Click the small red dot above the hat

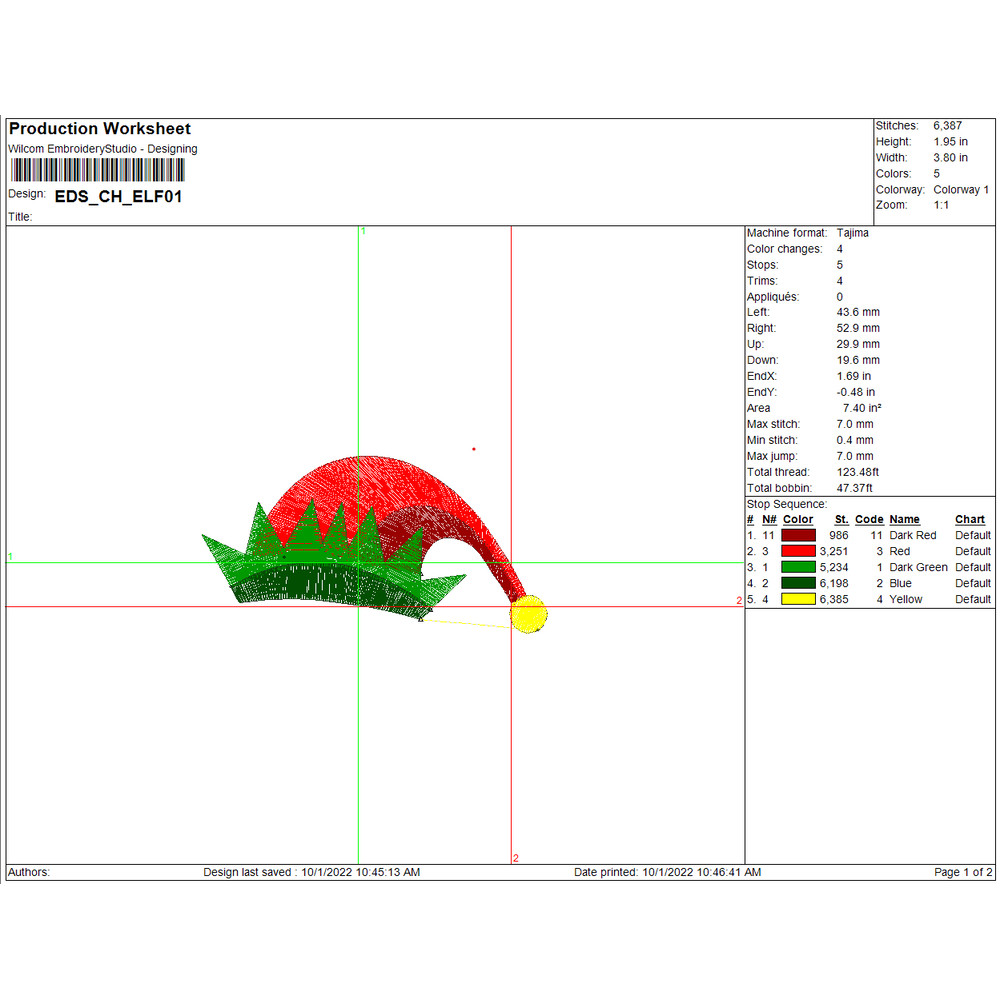[x=474, y=449]
